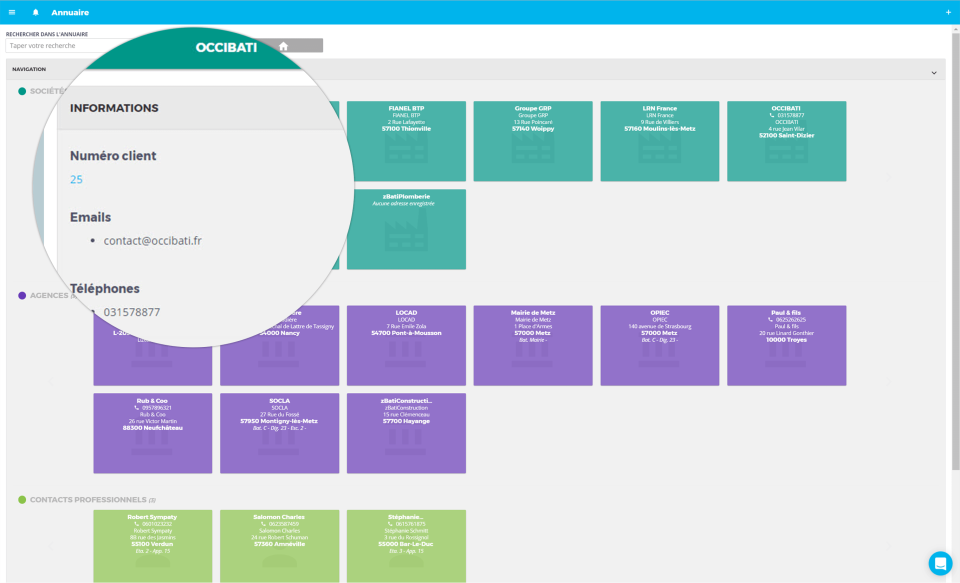
Task: Open the zBatiPlomberie company card
Action: point(407,229)
